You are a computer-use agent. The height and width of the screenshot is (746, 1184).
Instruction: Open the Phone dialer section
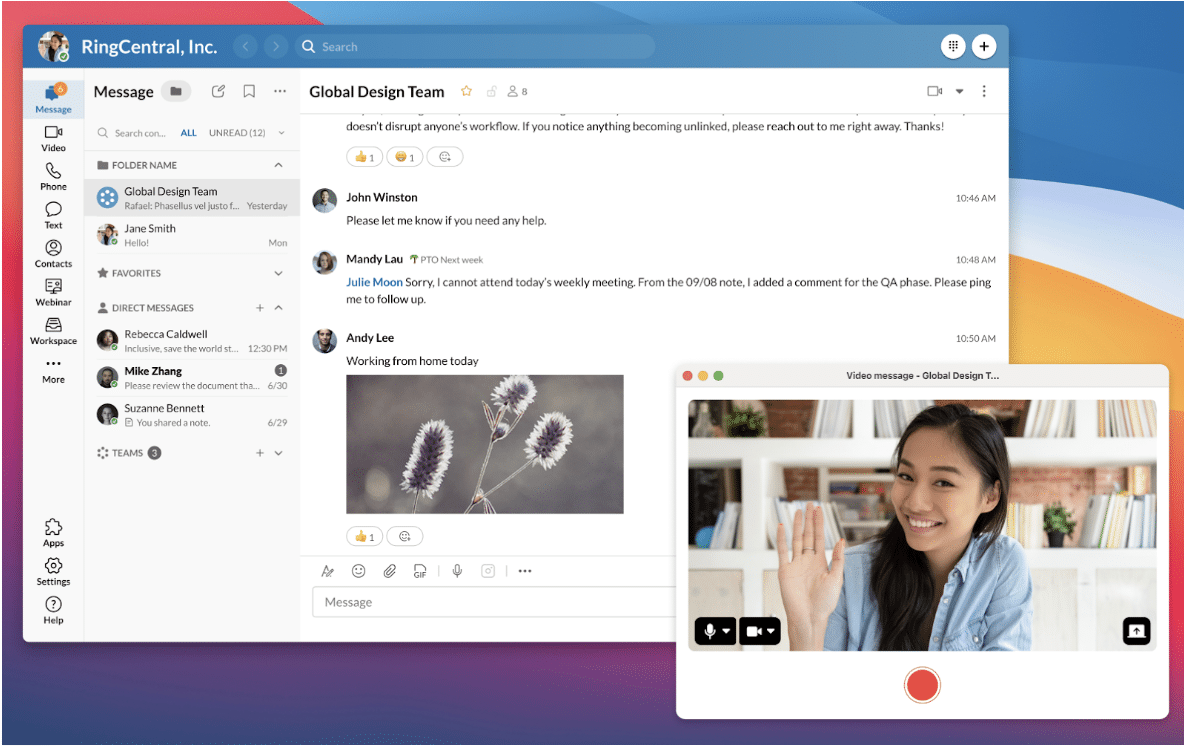pos(53,177)
